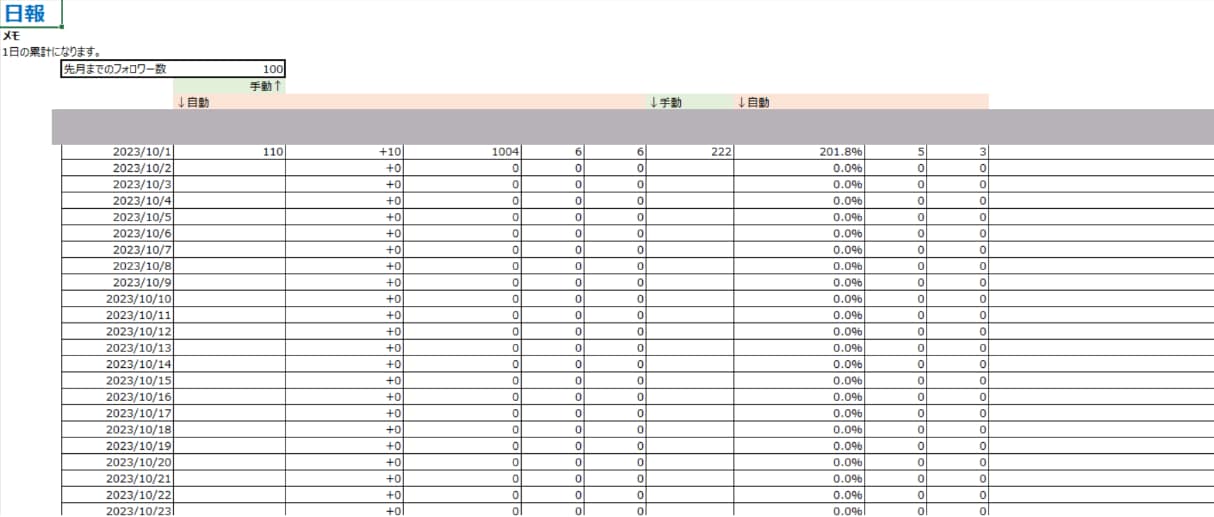Screen dimensions: 1214x517
Task: Click the +0 cell in the 2023/10/4 row
Action: click(x=345, y=200)
